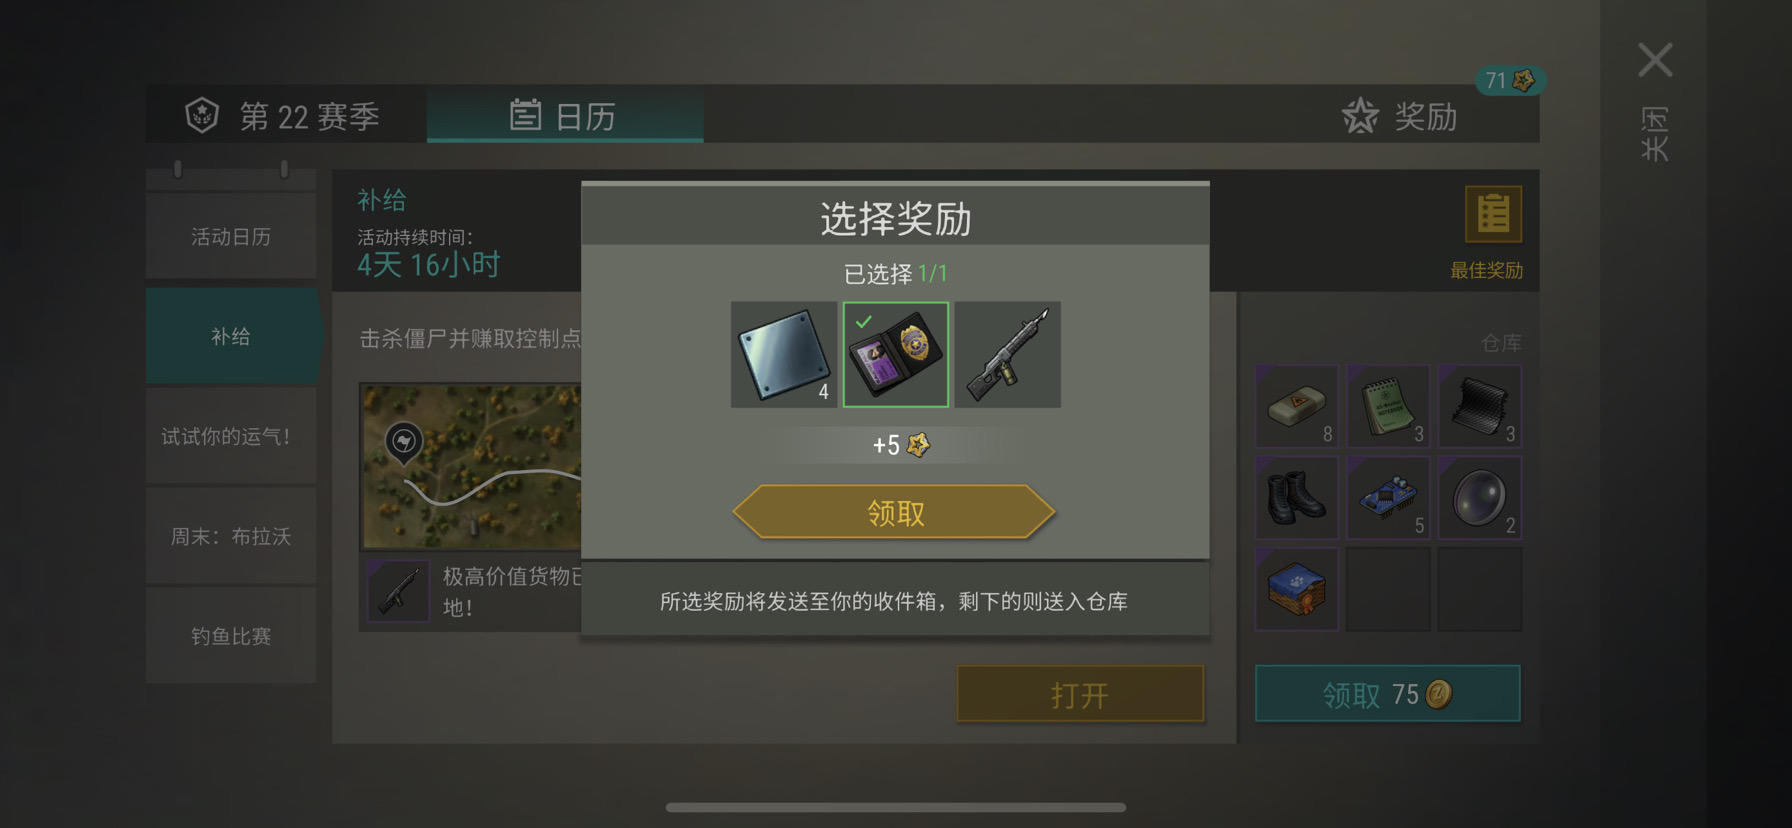Select the blue circuit board item
Screen dimensions: 1792x828
point(1388,497)
